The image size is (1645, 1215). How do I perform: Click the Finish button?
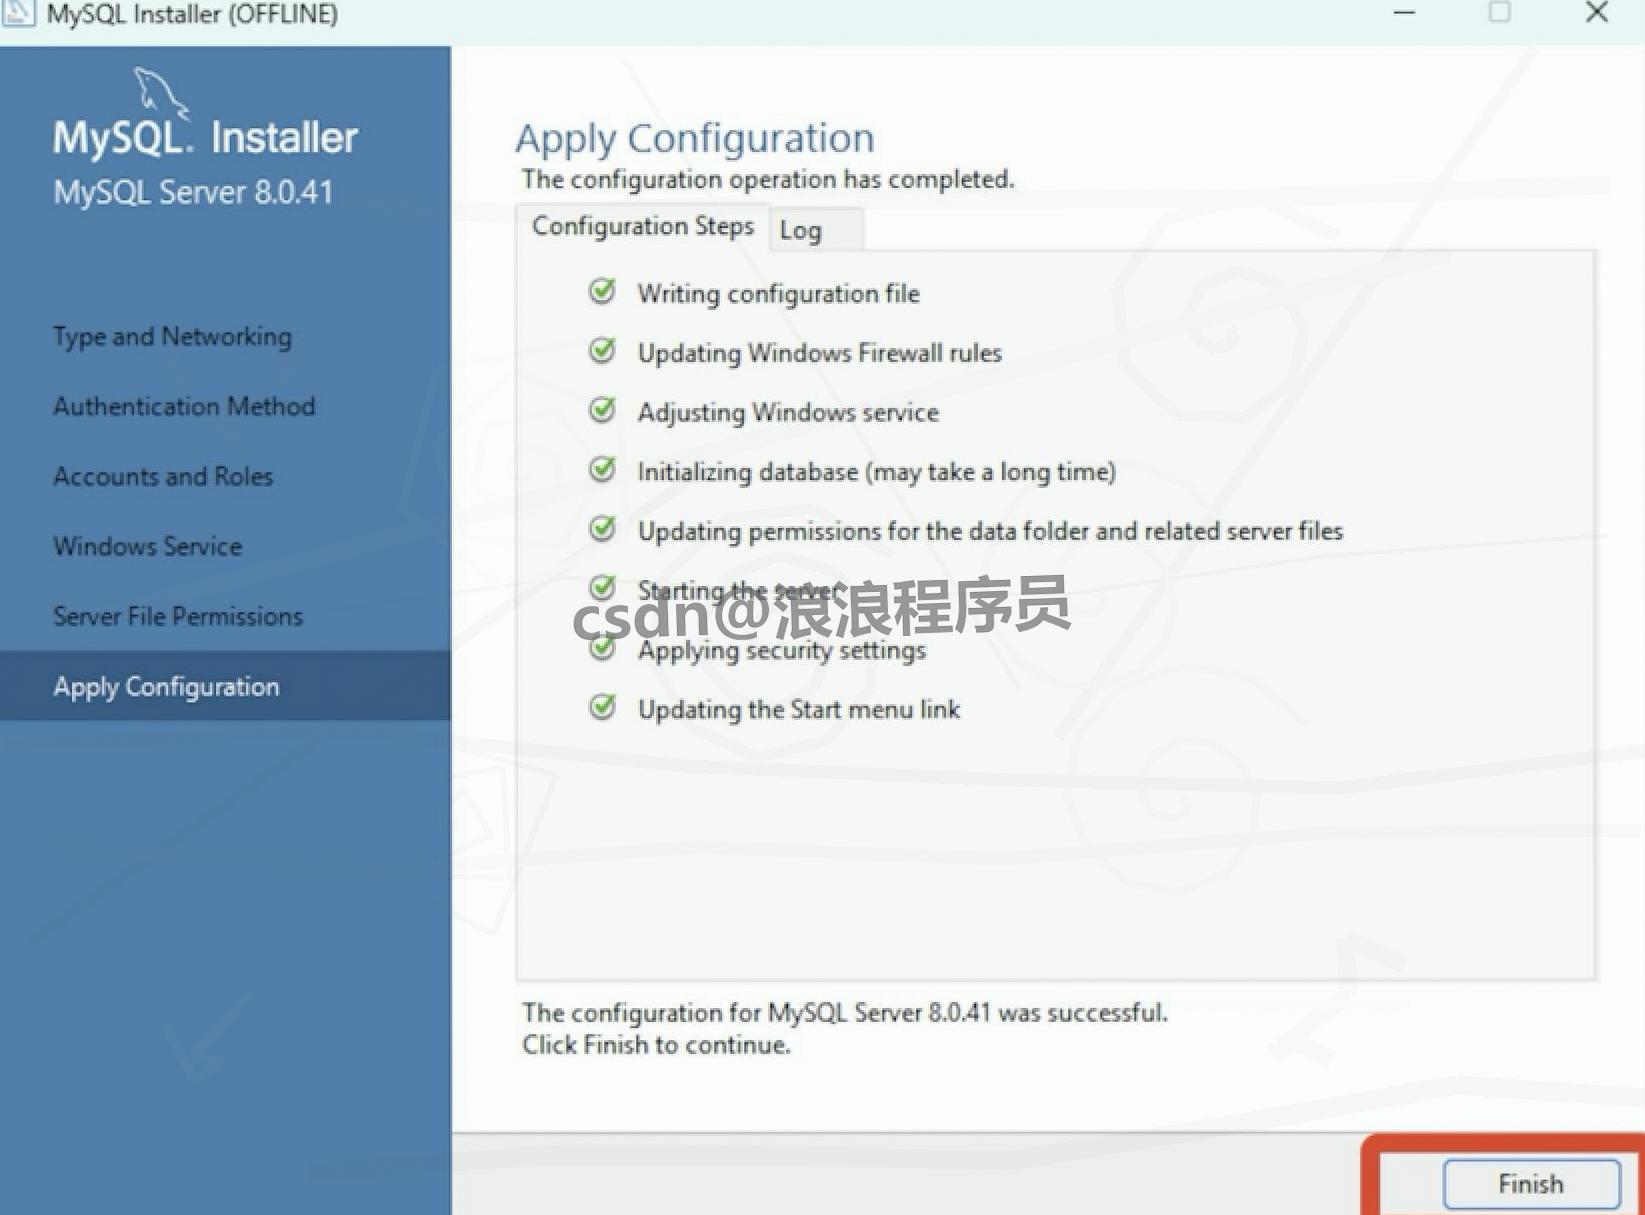tap(1531, 1184)
